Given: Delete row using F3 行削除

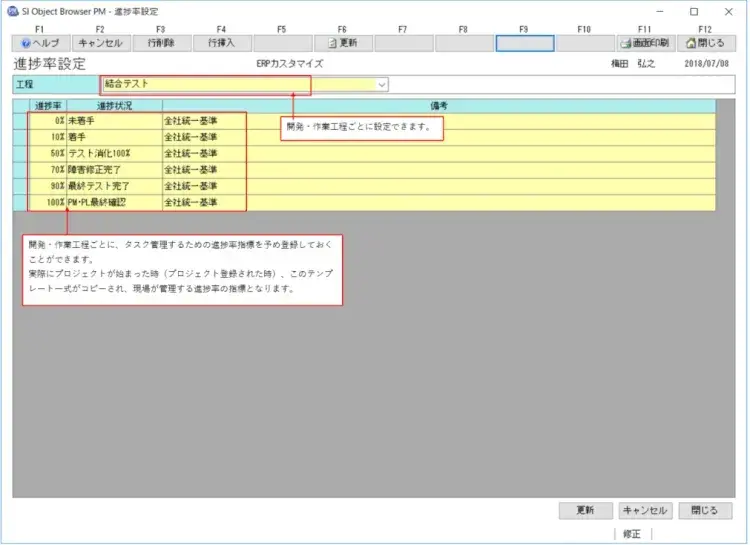Looking at the screenshot, I should pos(162,43).
